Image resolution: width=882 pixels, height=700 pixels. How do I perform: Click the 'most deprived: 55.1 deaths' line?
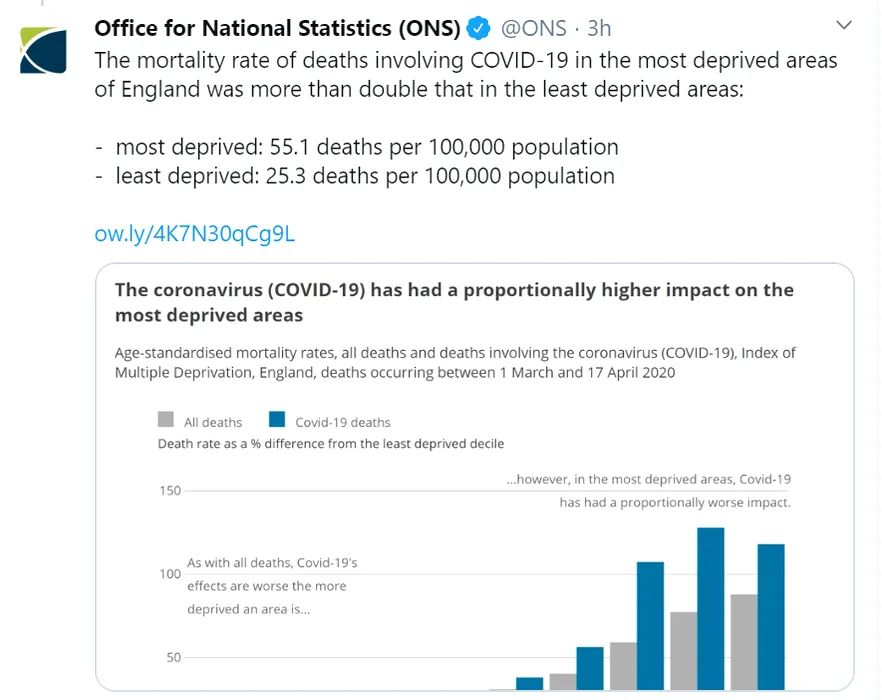click(x=367, y=147)
